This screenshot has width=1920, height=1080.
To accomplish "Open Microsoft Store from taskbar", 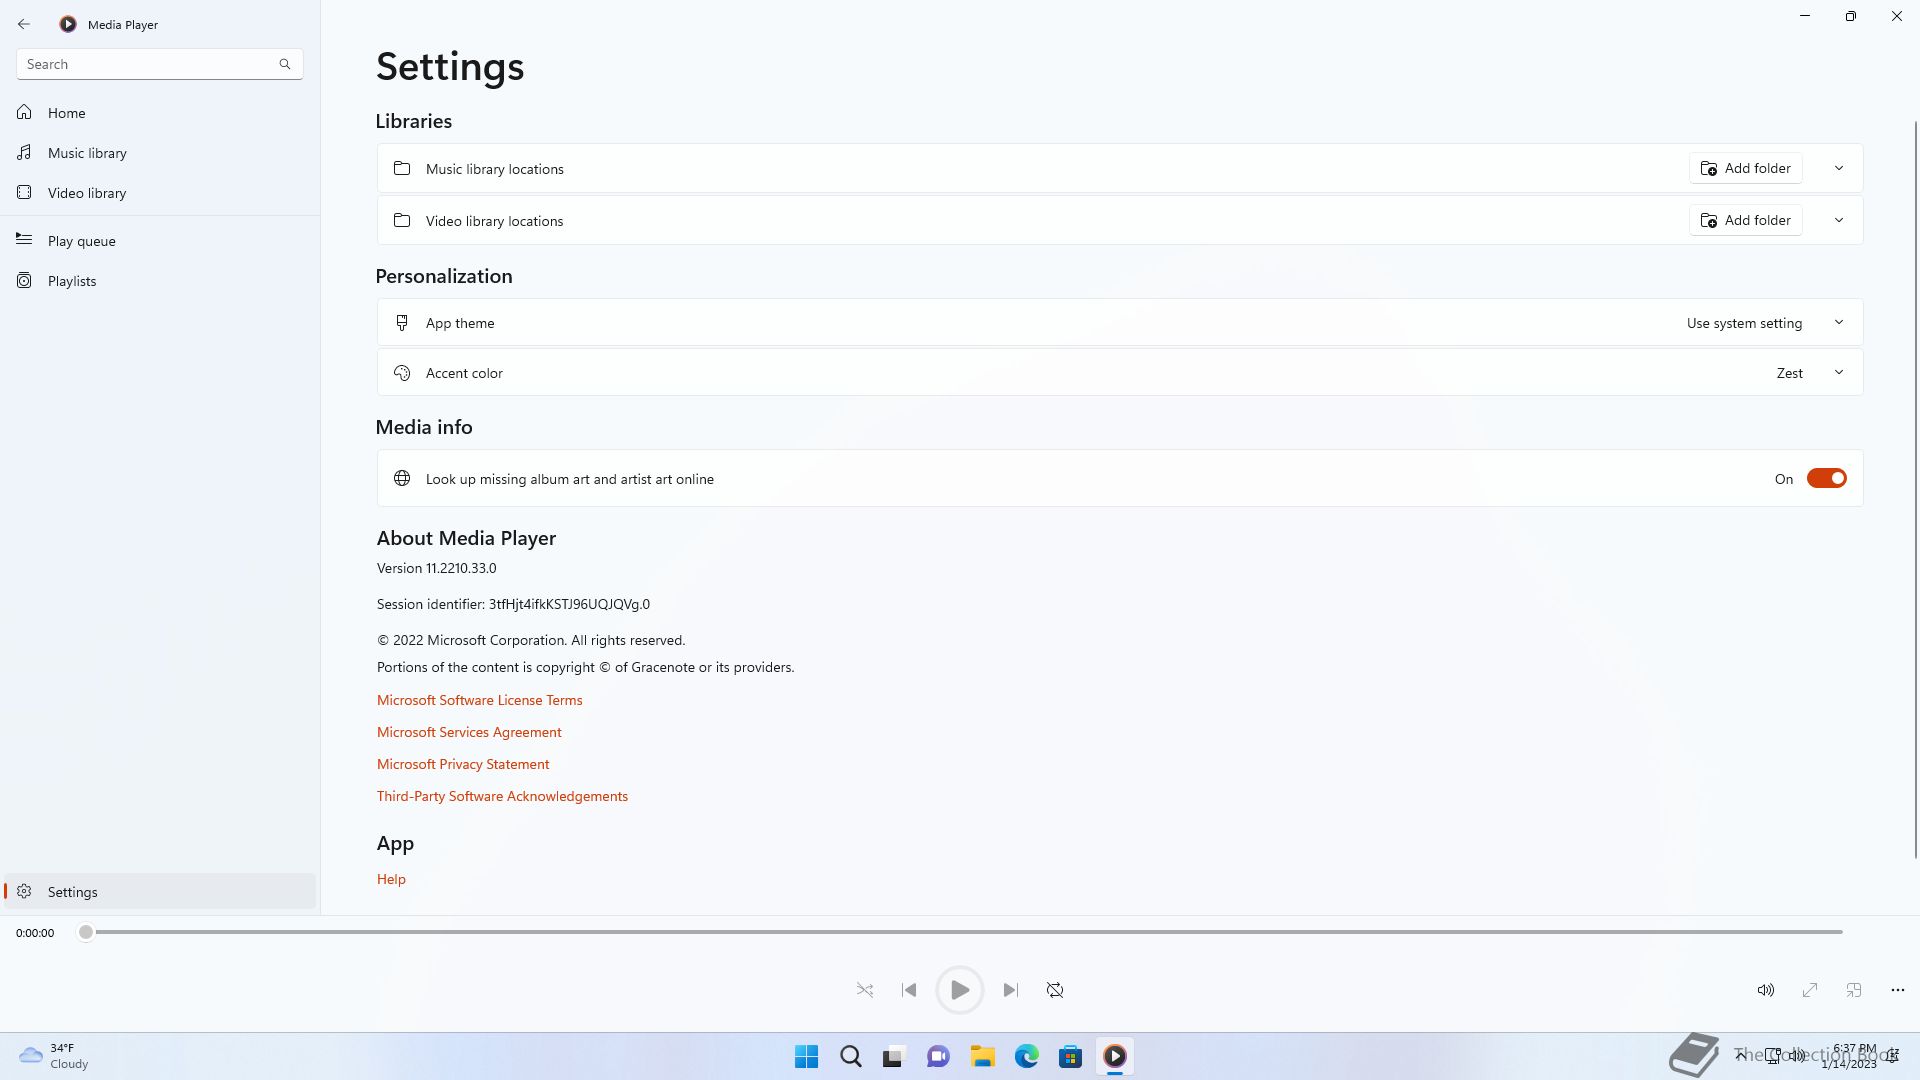I will click(x=1070, y=1056).
